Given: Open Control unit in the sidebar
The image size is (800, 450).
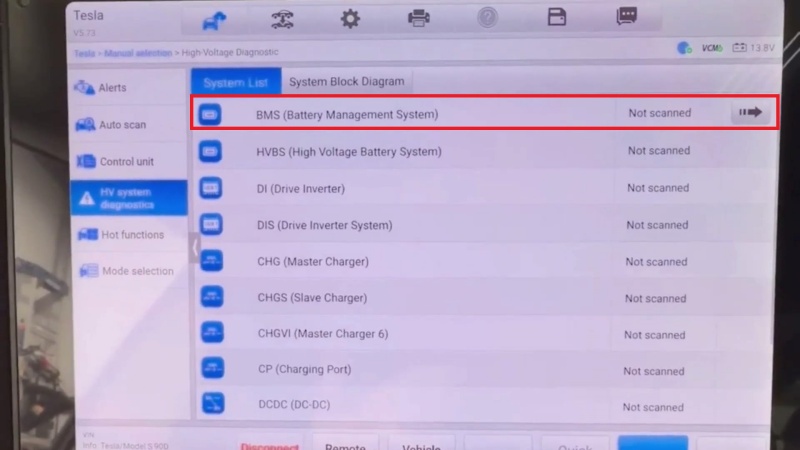Looking at the screenshot, I should coord(129,161).
